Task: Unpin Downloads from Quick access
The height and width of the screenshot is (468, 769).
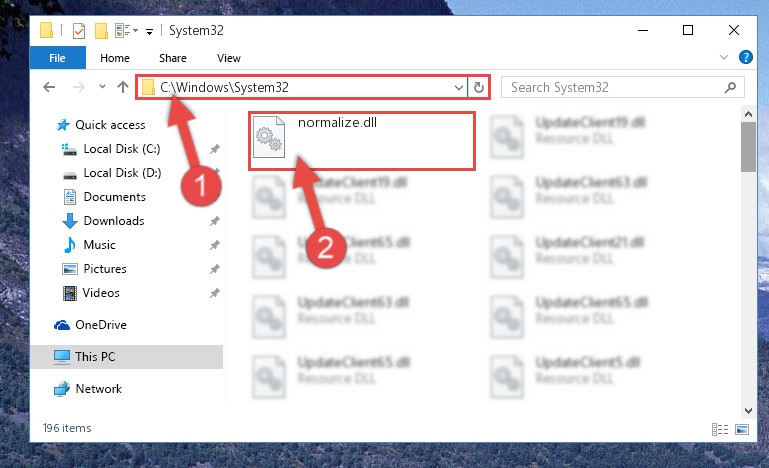Action: coord(214,221)
